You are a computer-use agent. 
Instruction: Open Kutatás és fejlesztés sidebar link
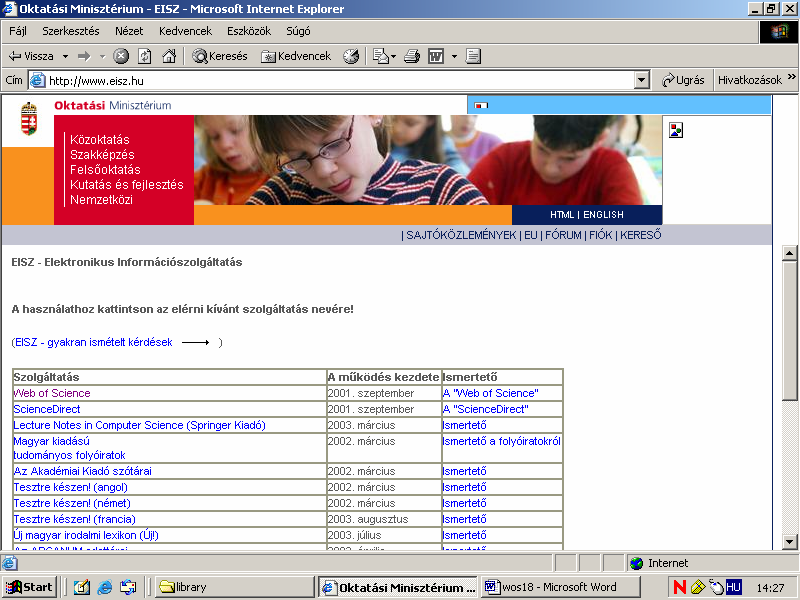[127, 185]
